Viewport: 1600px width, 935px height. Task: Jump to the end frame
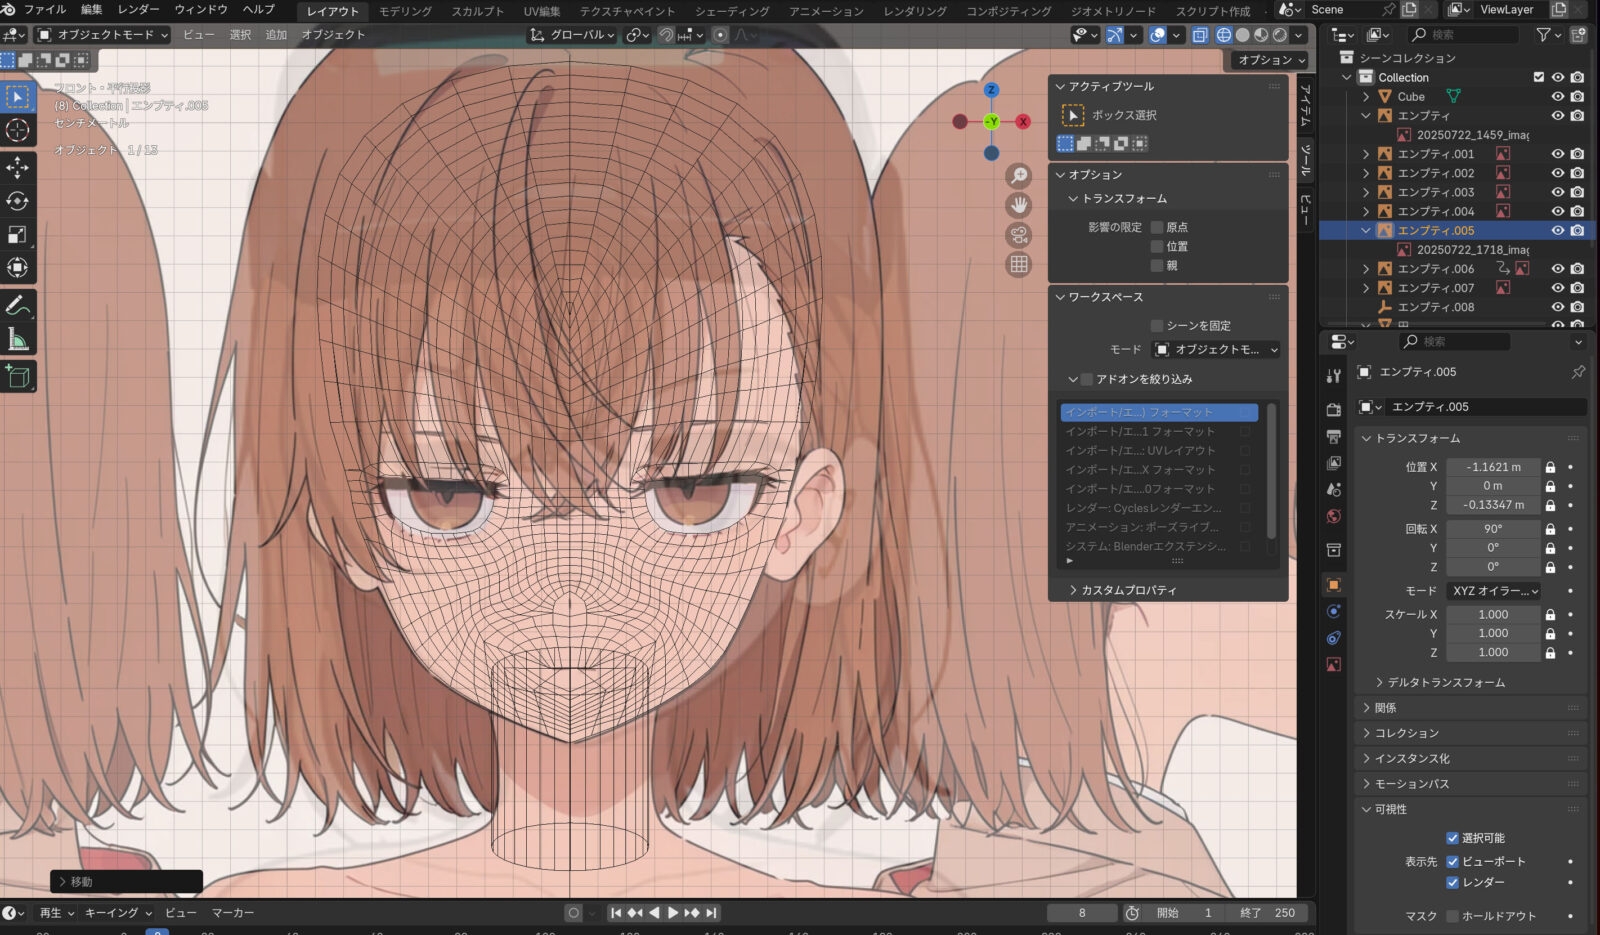pyautogui.click(x=711, y=913)
